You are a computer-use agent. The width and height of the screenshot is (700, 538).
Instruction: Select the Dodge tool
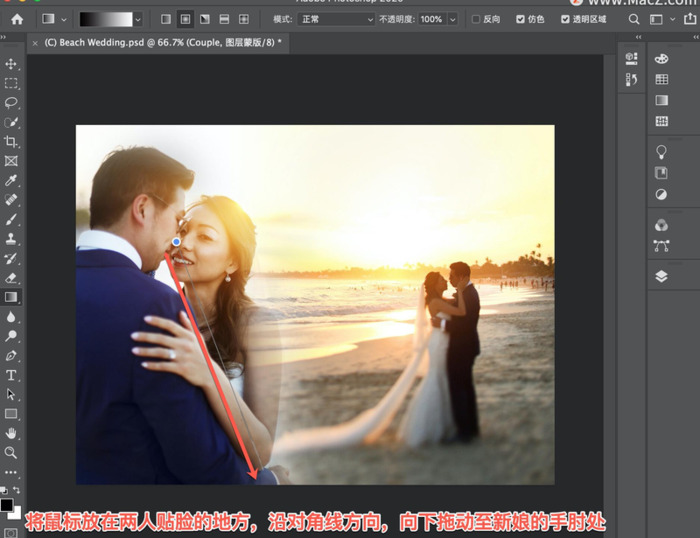point(11,336)
